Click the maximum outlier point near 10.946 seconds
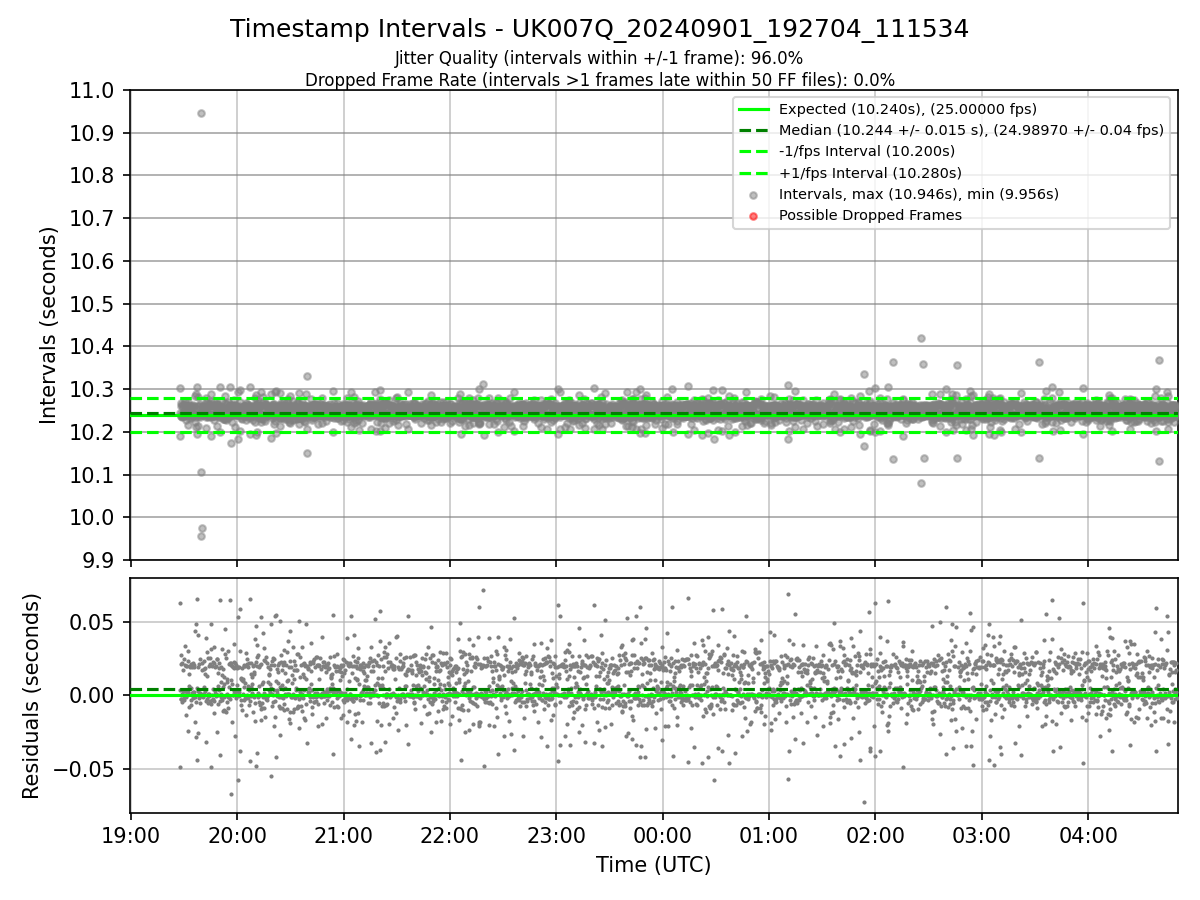The height and width of the screenshot is (900, 1200). 201,113
